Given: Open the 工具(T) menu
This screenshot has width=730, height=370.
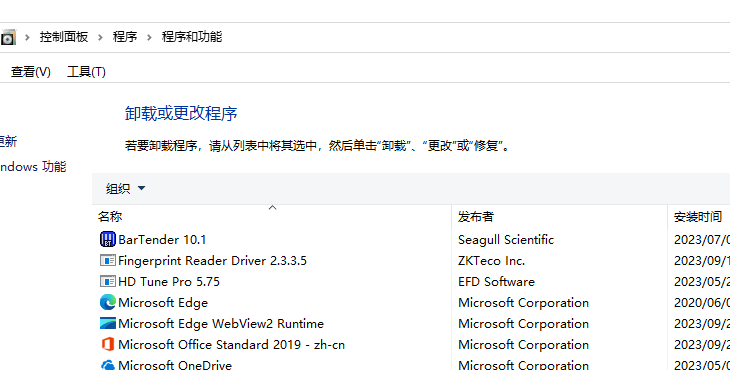Looking at the screenshot, I should (87, 72).
